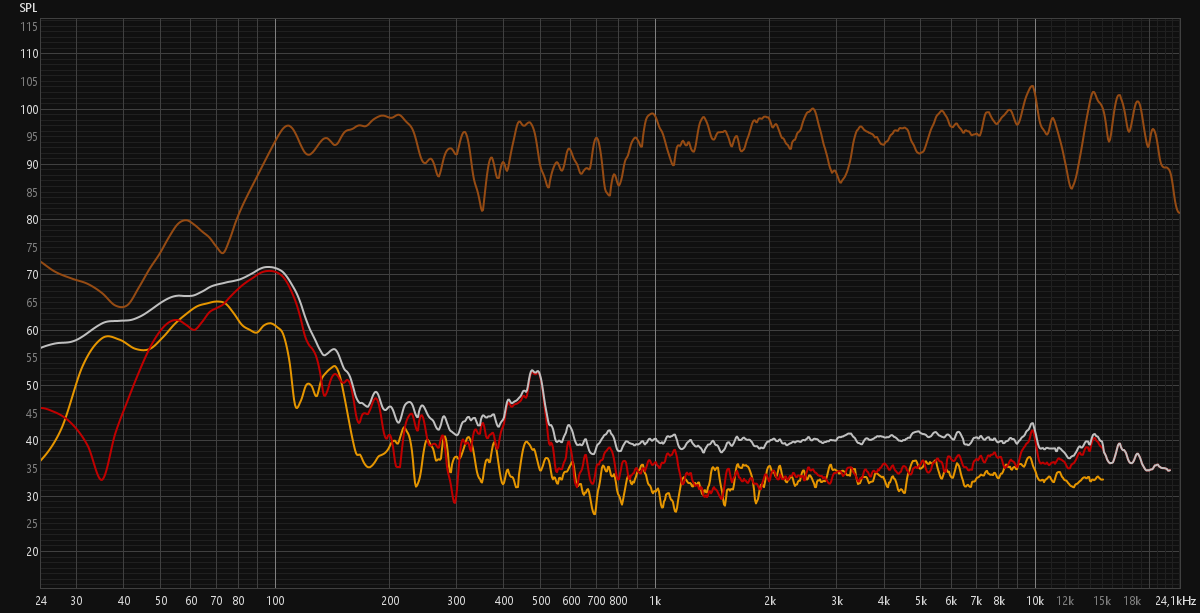Click the 15k frequency axis label
This screenshot has width=1200, height=613.
point(1102,601)
